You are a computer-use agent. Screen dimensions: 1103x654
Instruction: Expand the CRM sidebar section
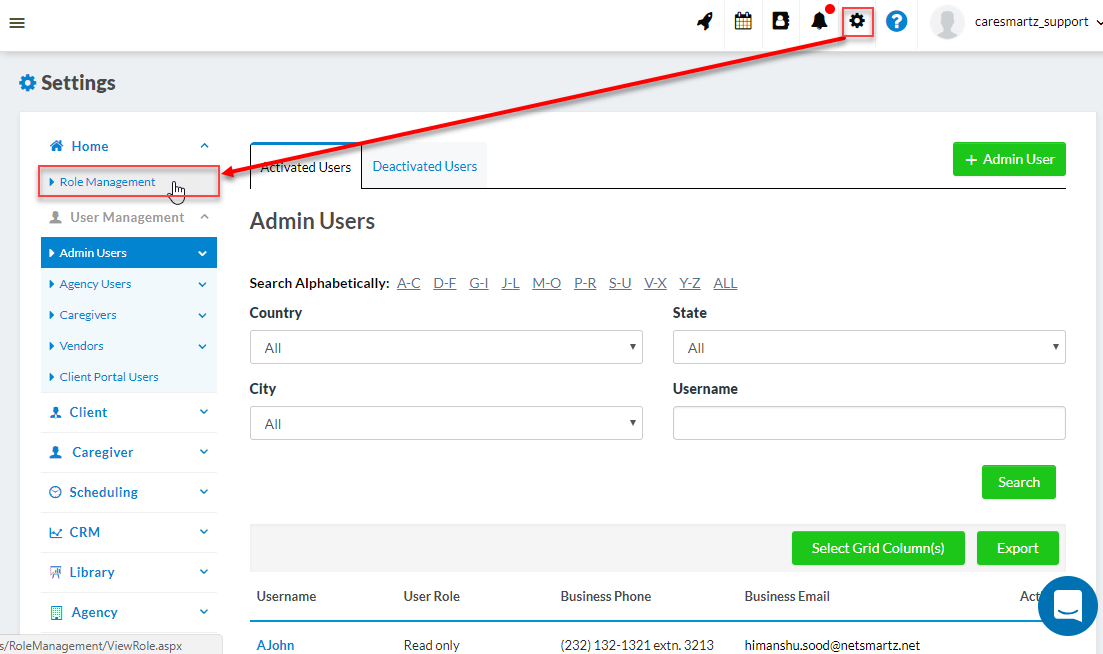pyautogui.click(x=128, y=532)
